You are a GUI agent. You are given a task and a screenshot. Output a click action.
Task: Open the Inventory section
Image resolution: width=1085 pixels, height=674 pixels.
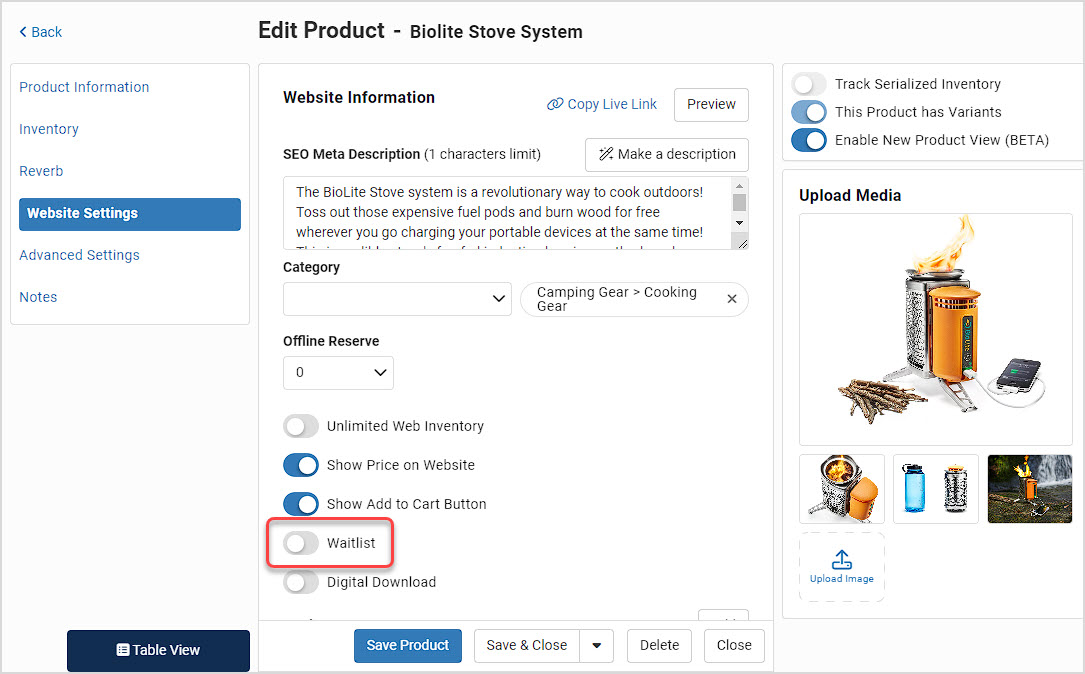pos(48,129)
